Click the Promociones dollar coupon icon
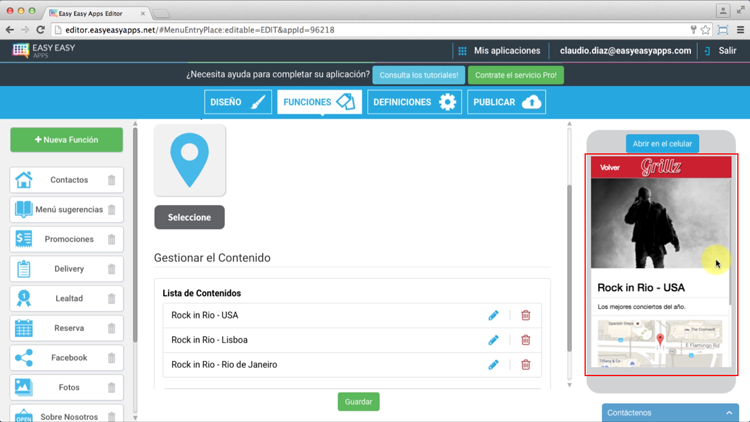The width and height of the screenshot is (750, 422). (23, 239)
